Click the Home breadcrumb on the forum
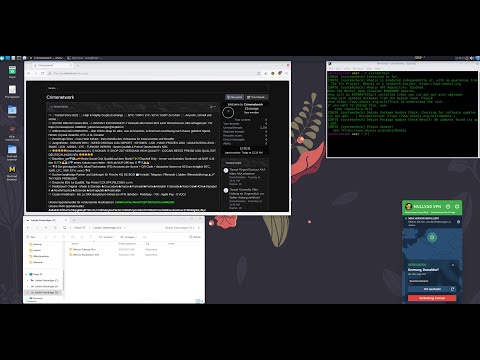This screenshot has width=480, height=360. (52, 88)
